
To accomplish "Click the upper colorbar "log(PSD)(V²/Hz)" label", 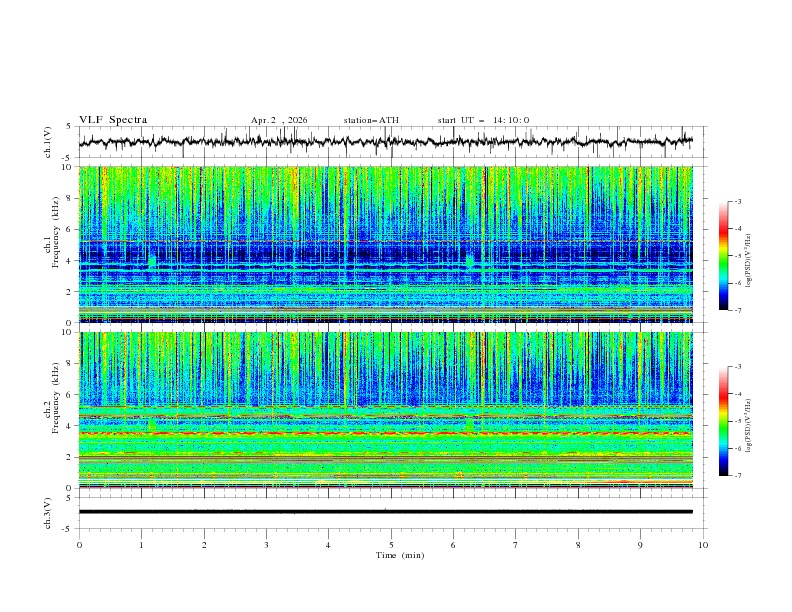I will pyautogui.click(x=749, y=261).
